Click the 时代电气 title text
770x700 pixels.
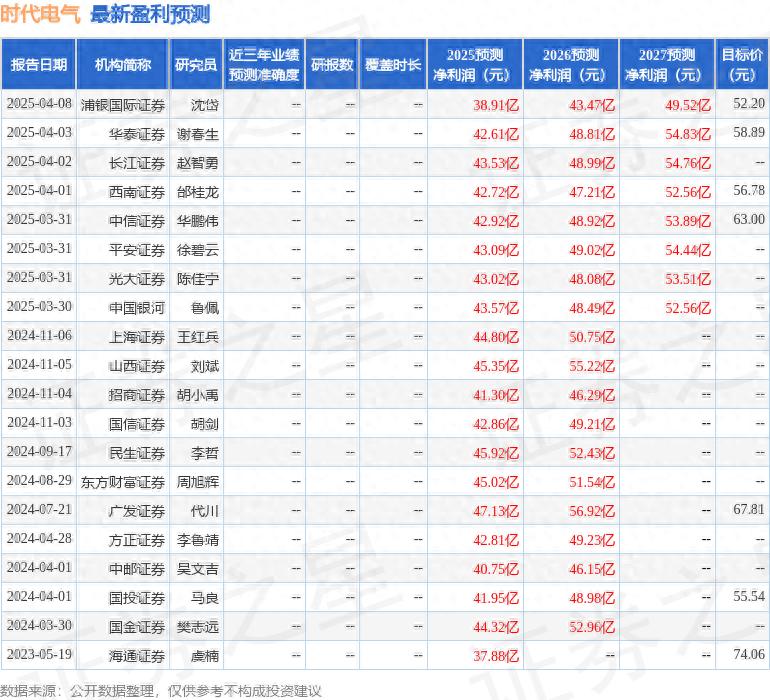point(40,14)
